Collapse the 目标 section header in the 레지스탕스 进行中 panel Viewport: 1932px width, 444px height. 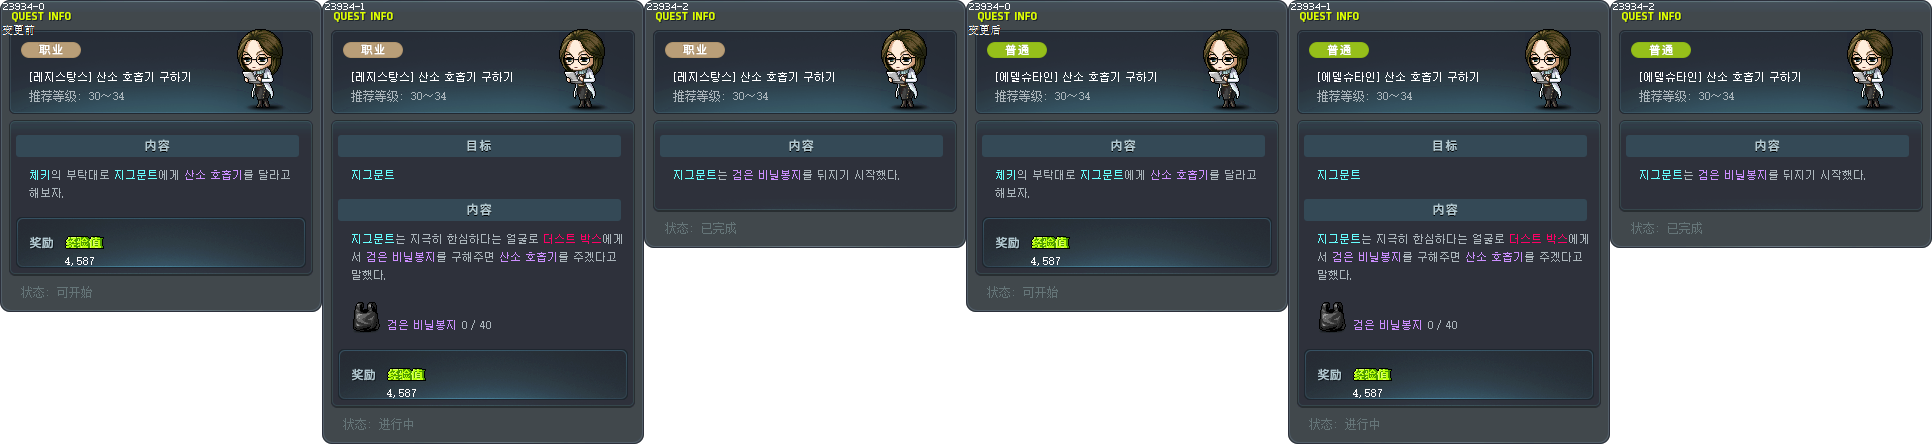pyautogui.click(x=479, y=146)
